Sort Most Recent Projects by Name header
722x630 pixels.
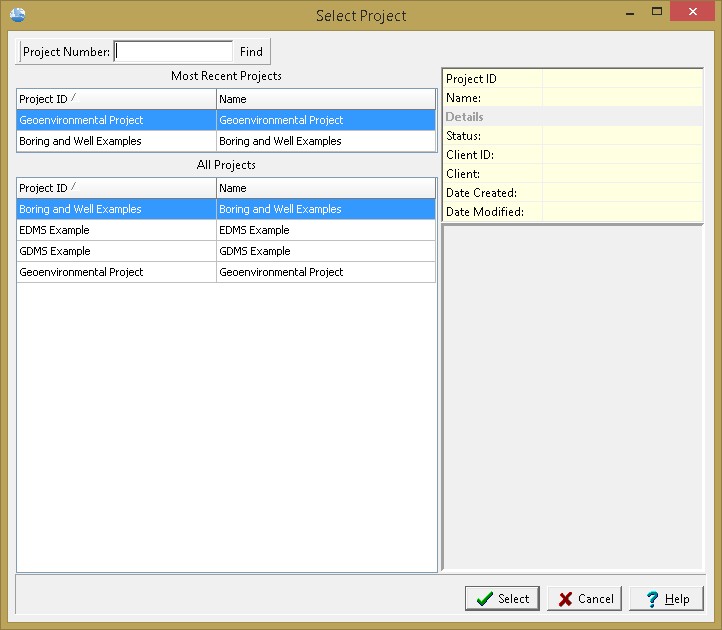pyautogui.click(x=325, y=99)
